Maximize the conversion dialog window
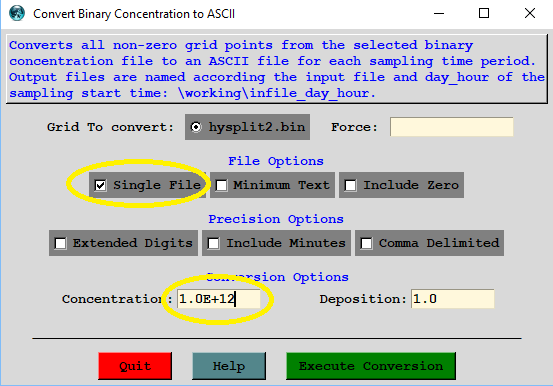 (484, 13)
